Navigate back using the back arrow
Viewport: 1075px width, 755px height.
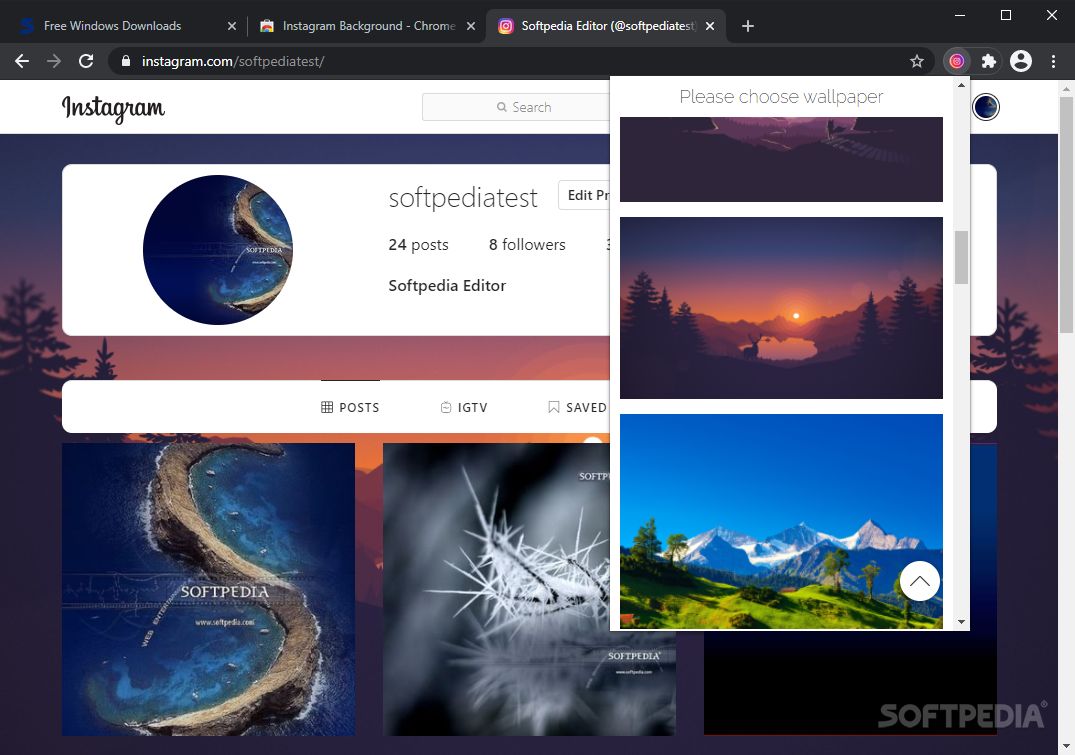(x=22, y=61)
